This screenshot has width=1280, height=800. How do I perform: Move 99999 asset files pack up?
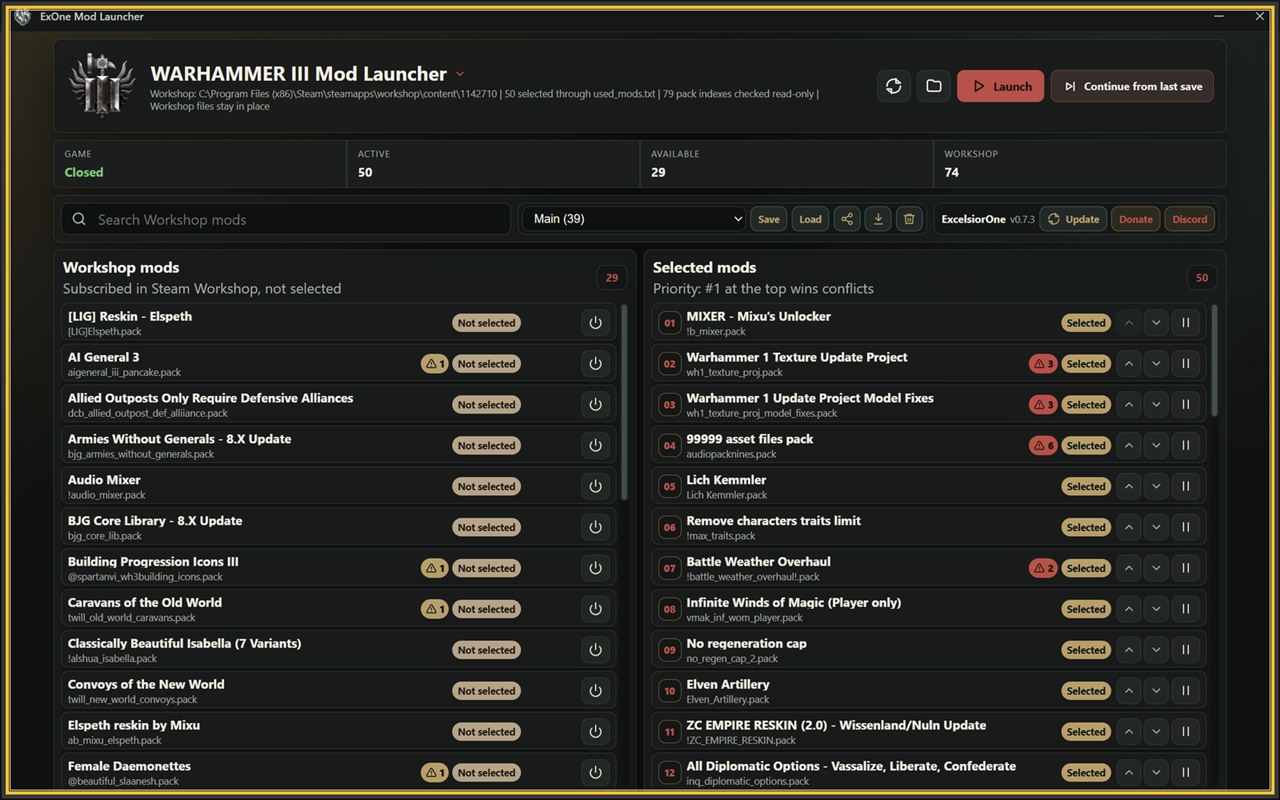pos(1129,446)
